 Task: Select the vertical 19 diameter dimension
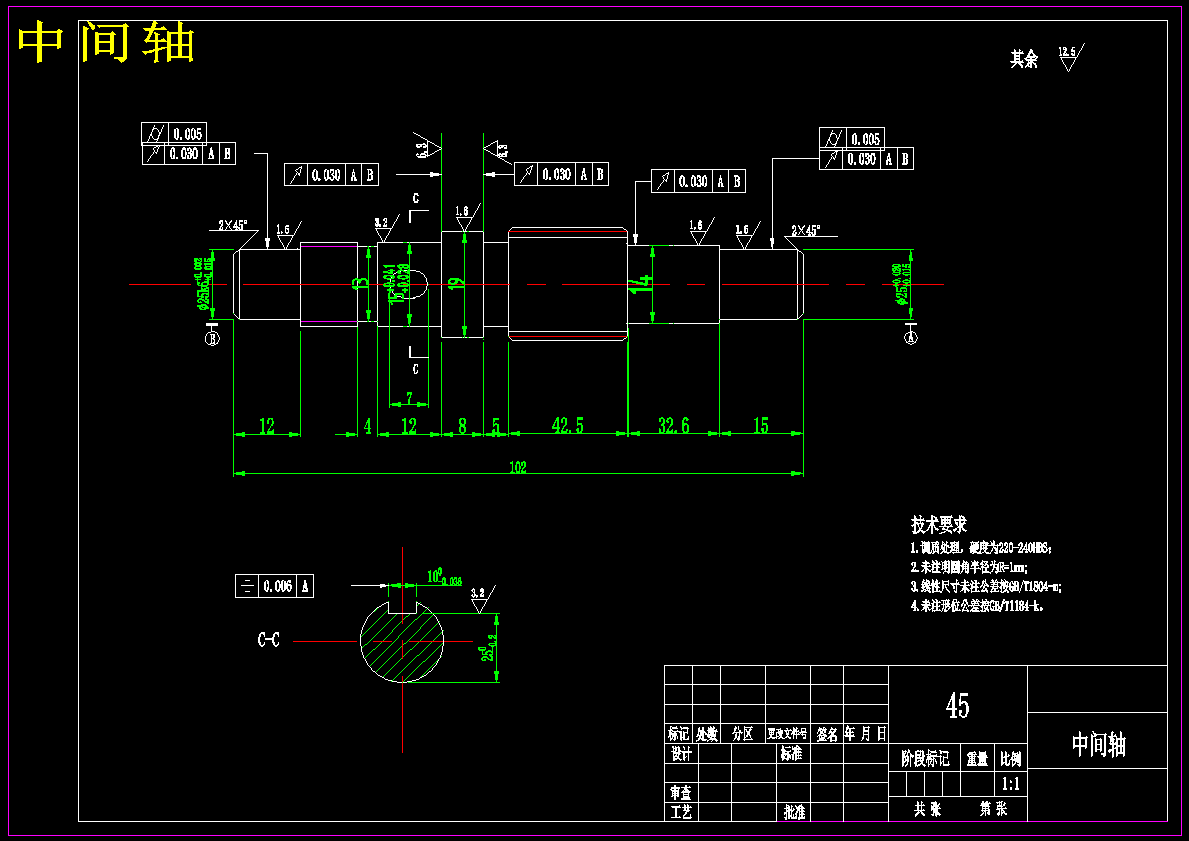pos(455,283)
